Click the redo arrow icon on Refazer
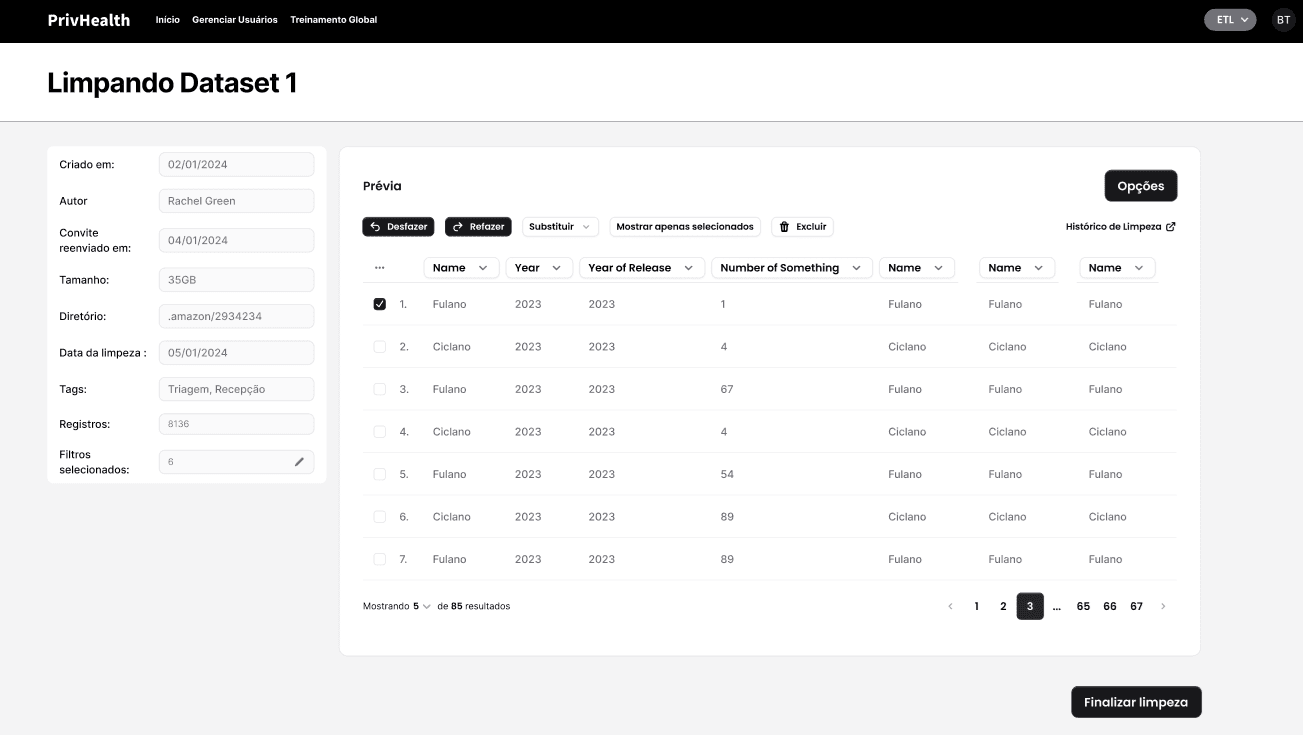 (x=458, y=226)
